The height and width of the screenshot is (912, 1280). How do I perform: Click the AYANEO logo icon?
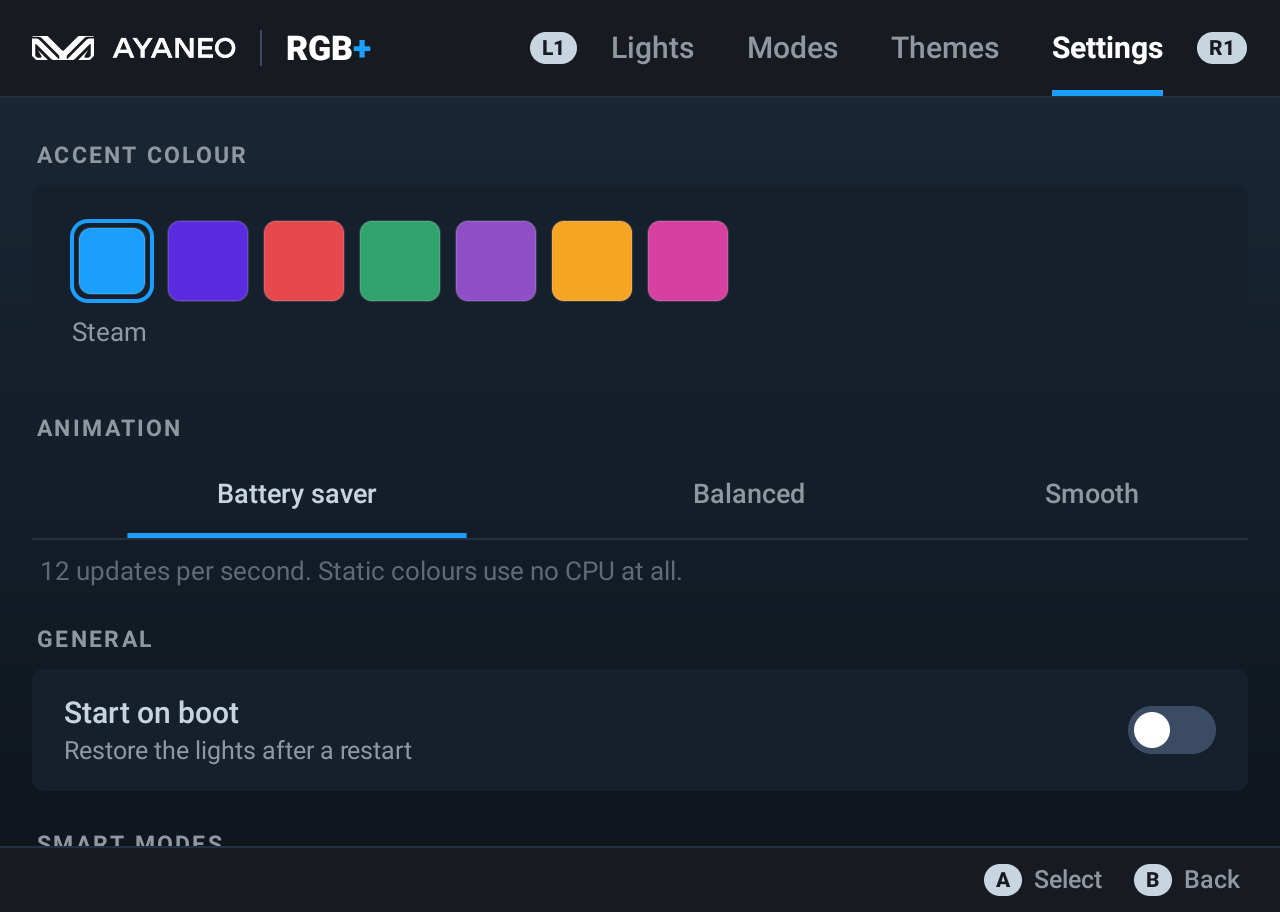[x=63, y=48]
